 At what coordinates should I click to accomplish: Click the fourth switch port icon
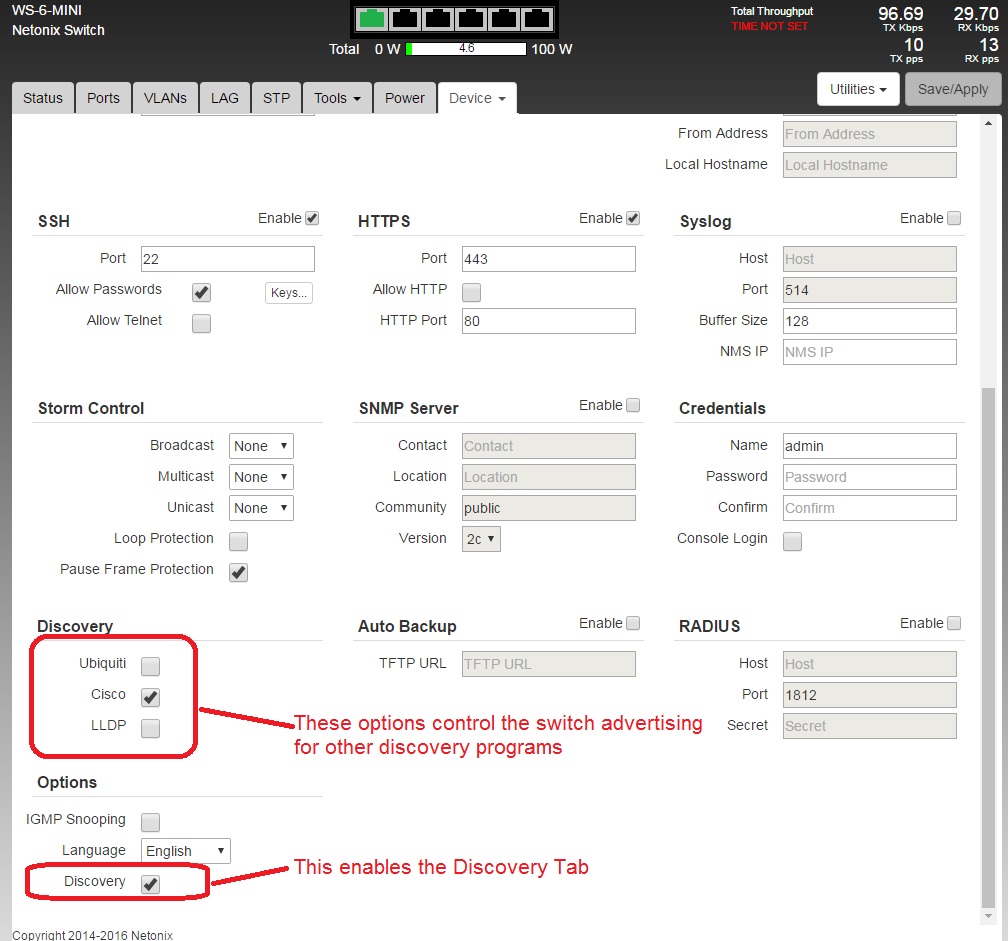(470, 19)
